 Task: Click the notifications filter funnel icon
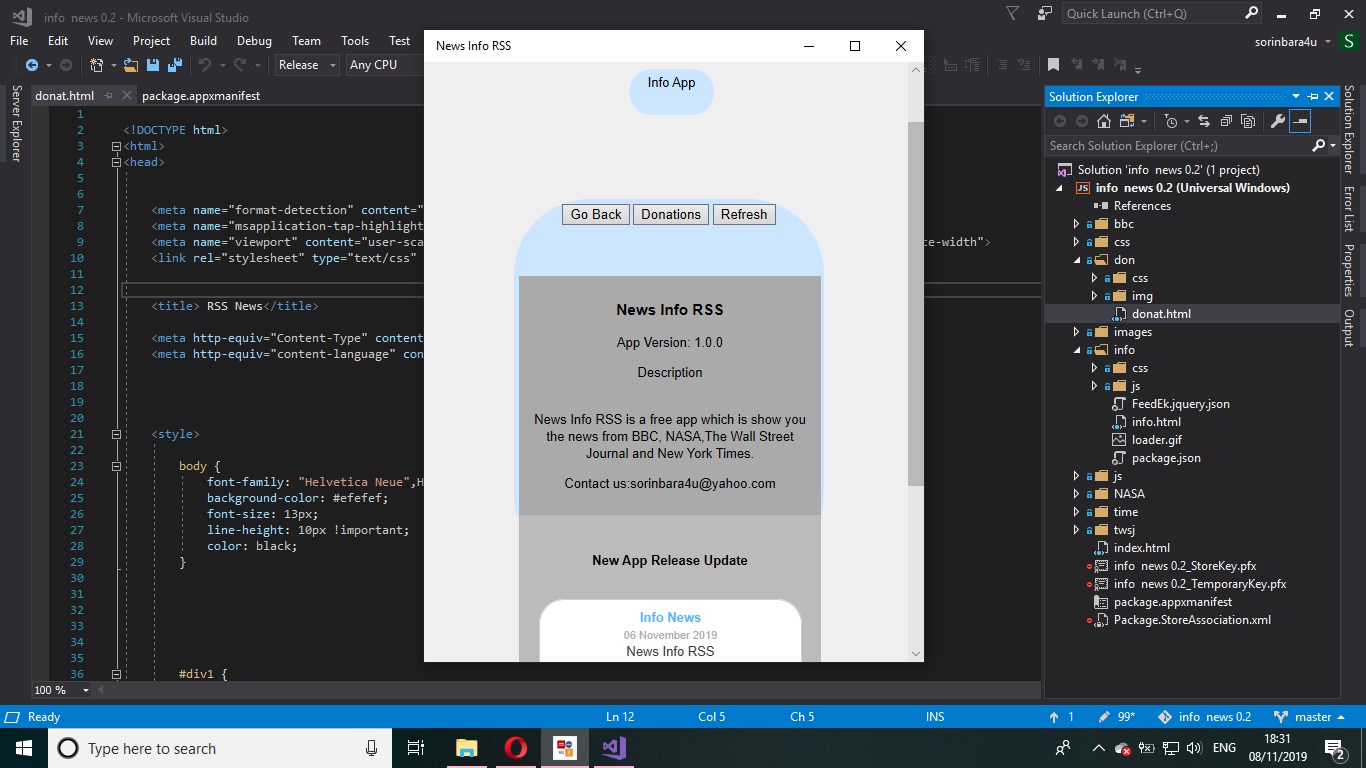[x=1013, y=13]
